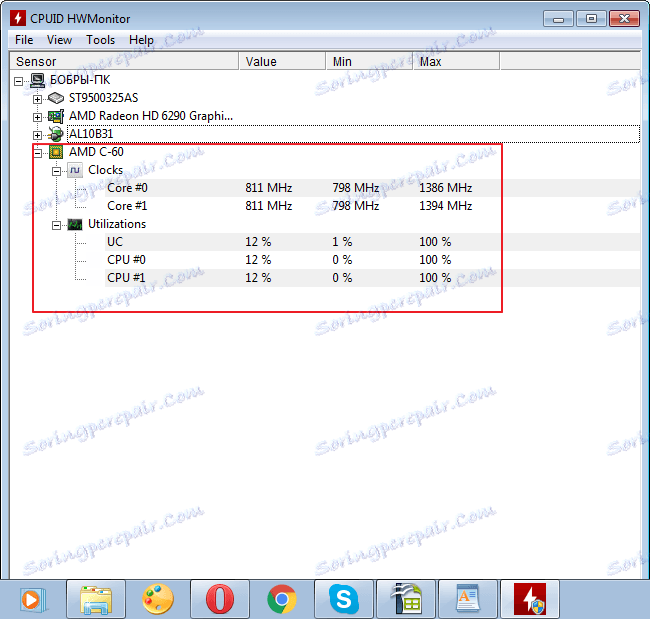Select the CPU #1 row
650x619 pixels.
pos(373,278)
